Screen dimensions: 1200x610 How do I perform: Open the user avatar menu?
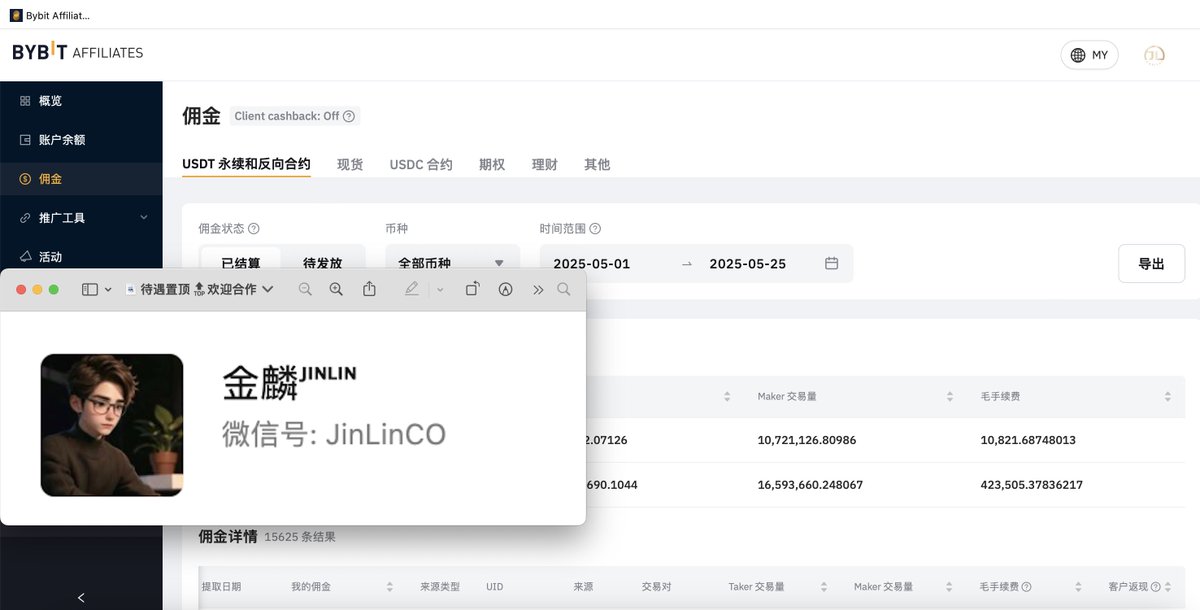1154,55
